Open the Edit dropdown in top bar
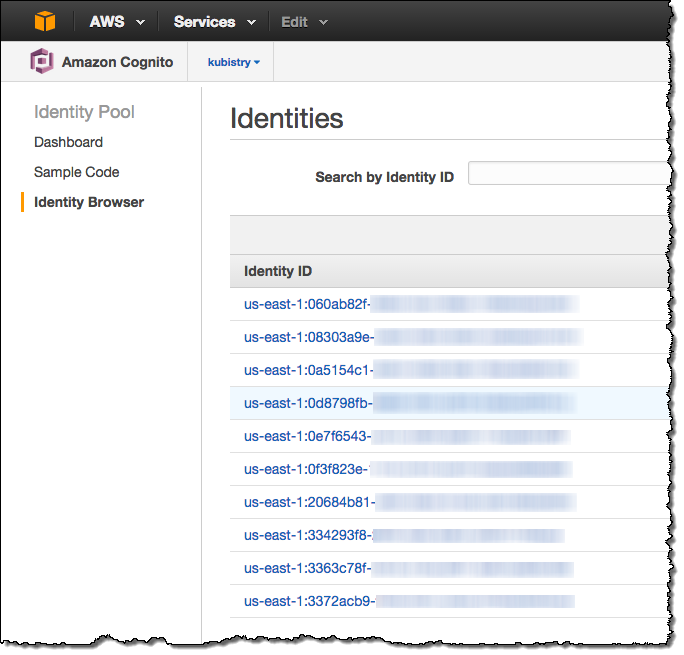The height and width of the screenshot is (655, 684). point(303,22)
